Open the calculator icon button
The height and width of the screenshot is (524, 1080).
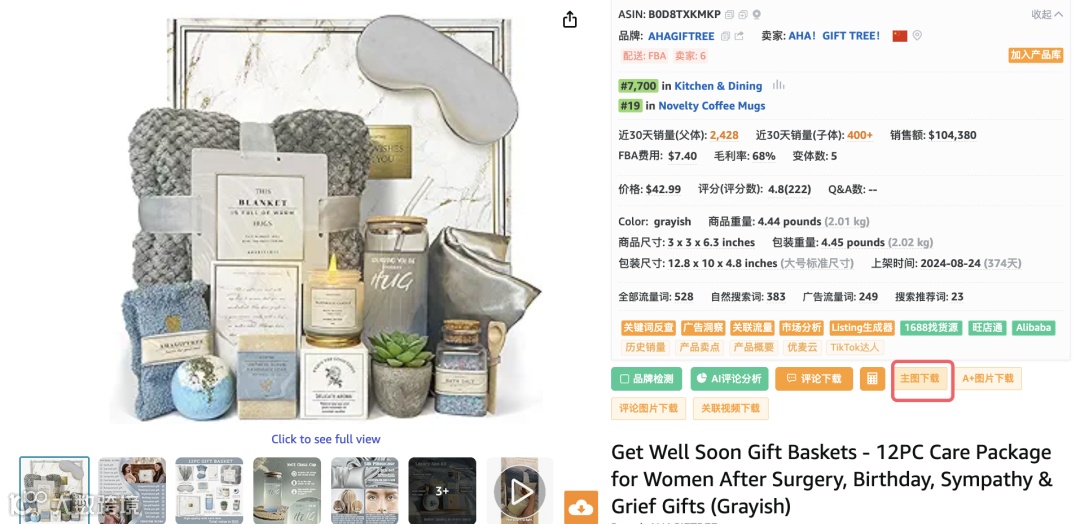(872, 379)
